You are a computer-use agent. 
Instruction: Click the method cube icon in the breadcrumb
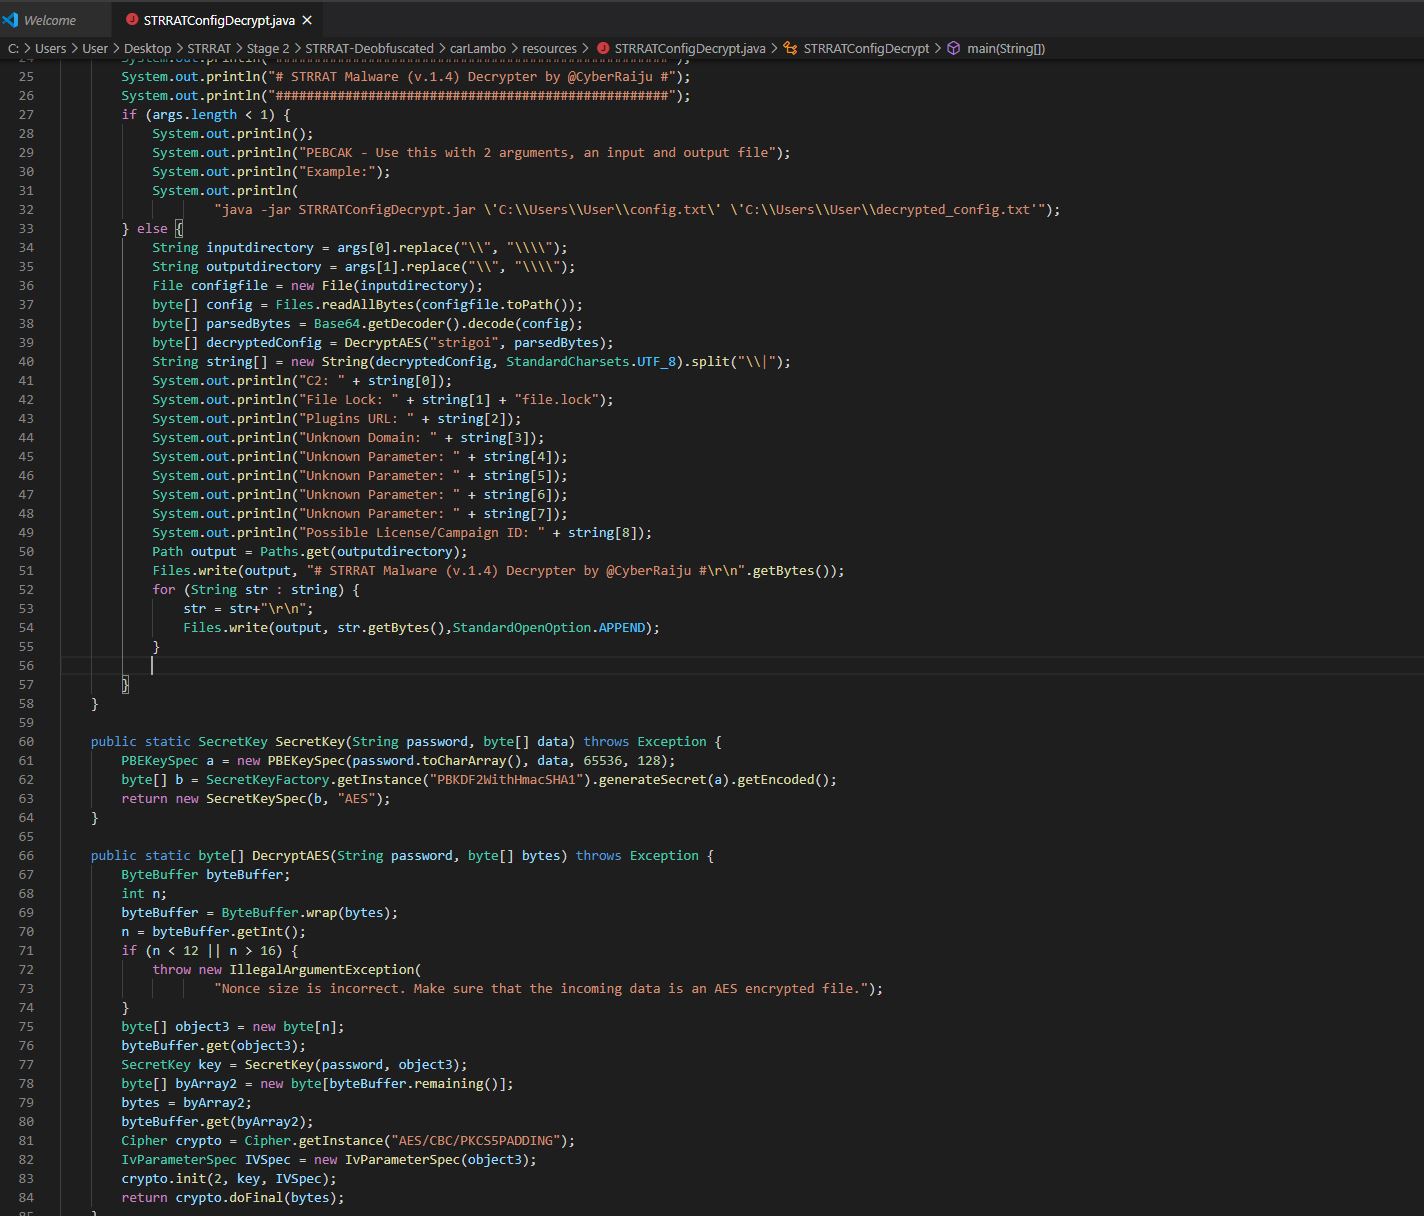click(953, 48)
